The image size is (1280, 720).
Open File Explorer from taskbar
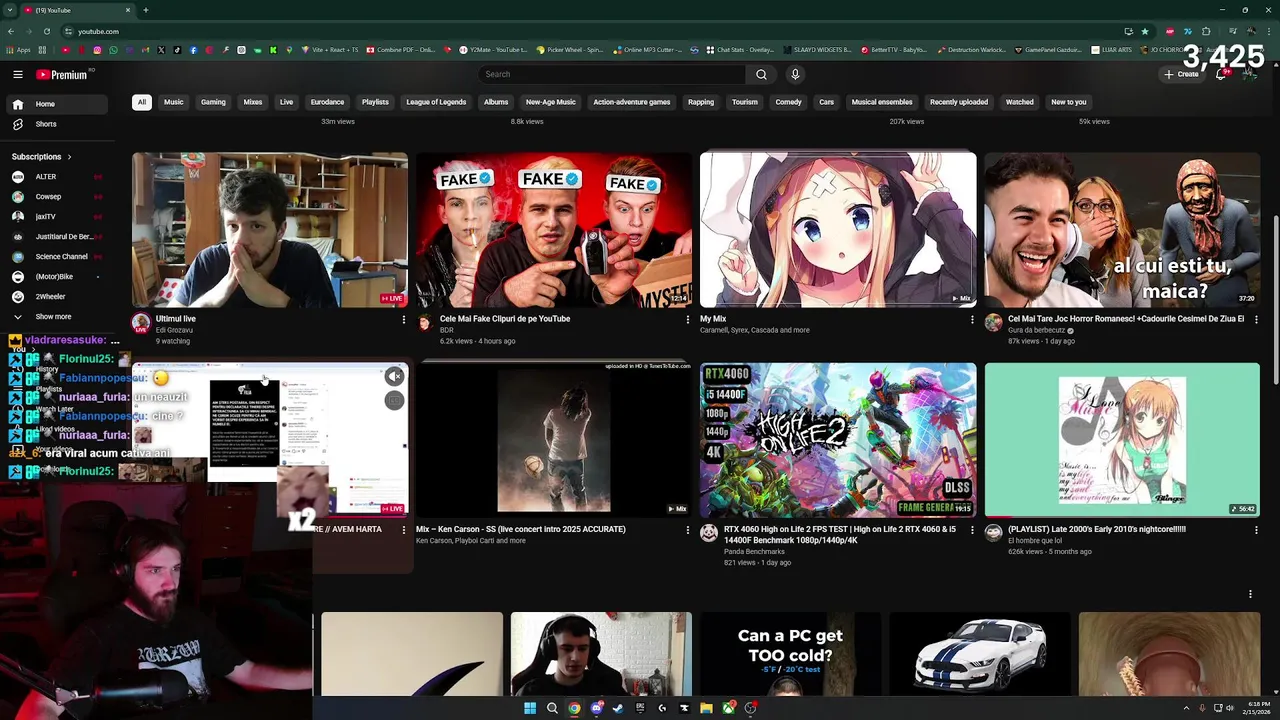[x=706, y=708]
